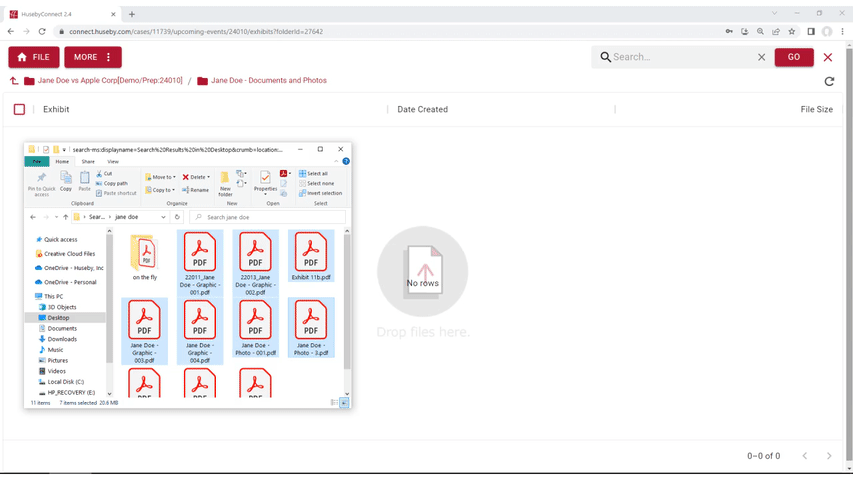Open the Copy to dropdown
853x480 pixels.
point(160,190)
